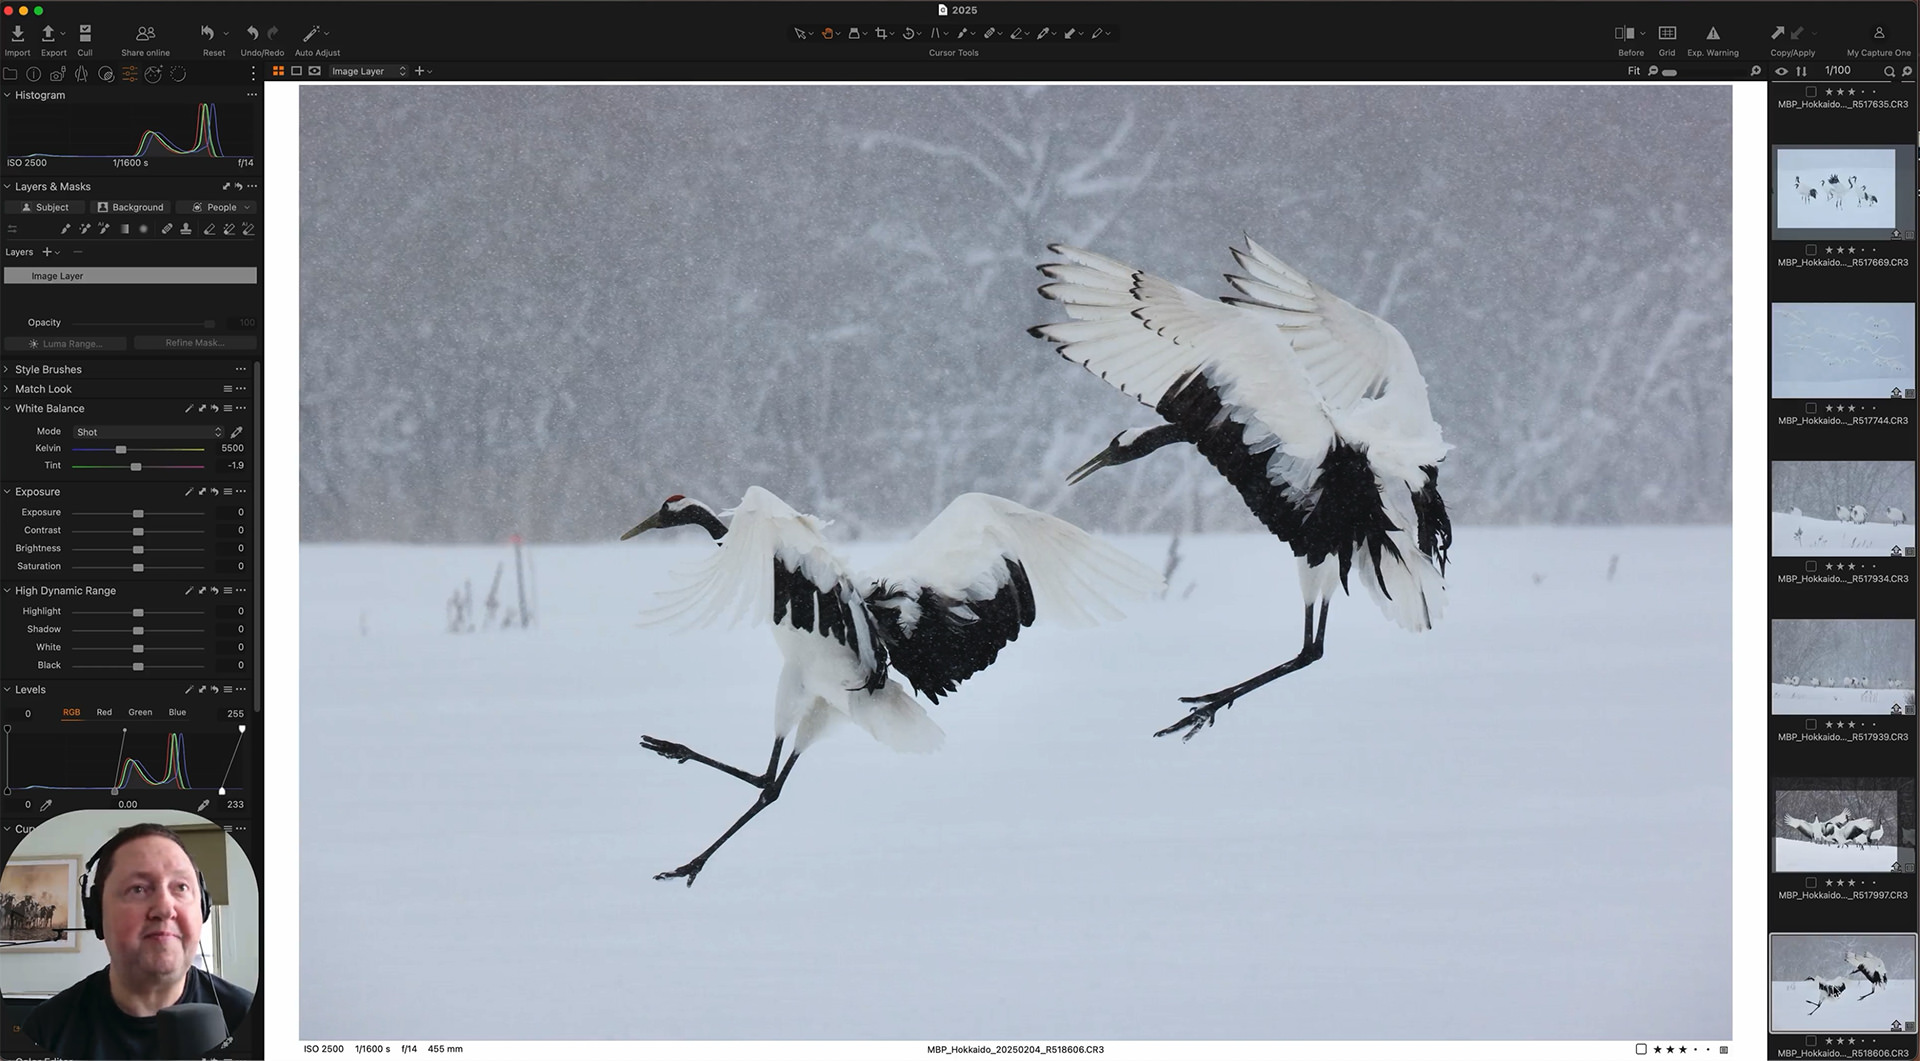Toggle the Grid overlay
The height and width of the screenshot is (1061, 1920).
coord(1667,34)
